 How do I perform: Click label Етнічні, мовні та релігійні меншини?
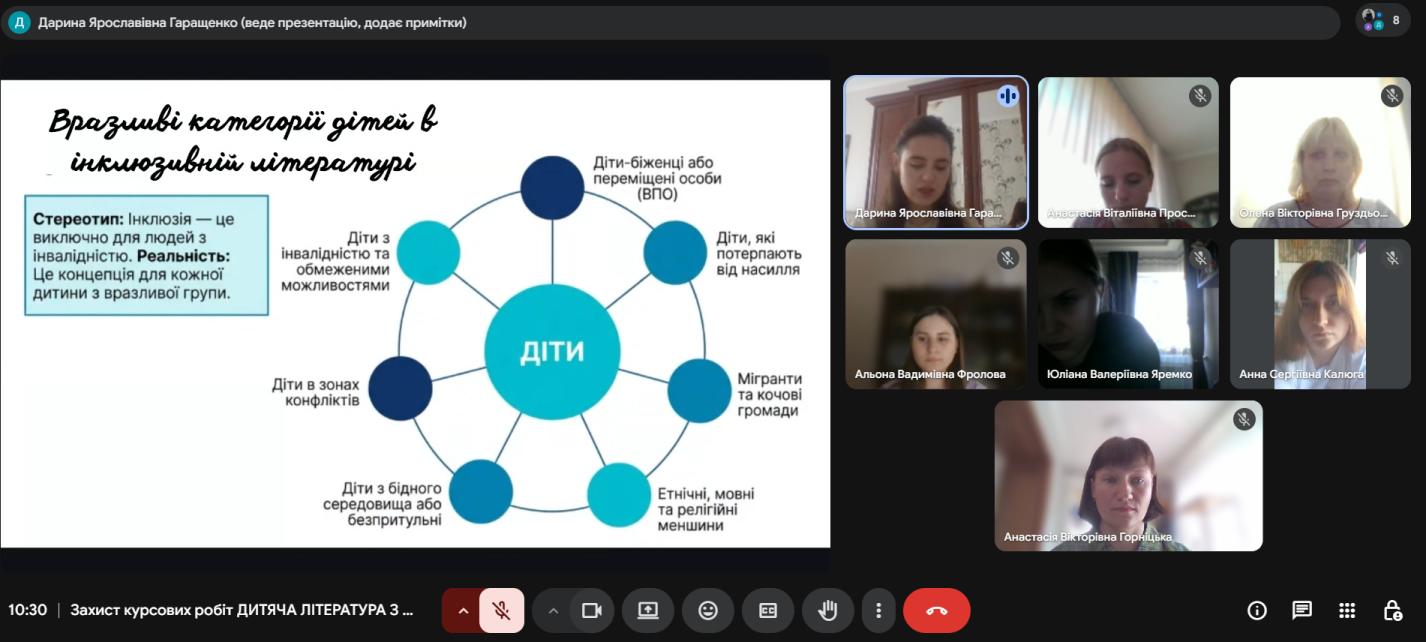(x=705, y=510)
